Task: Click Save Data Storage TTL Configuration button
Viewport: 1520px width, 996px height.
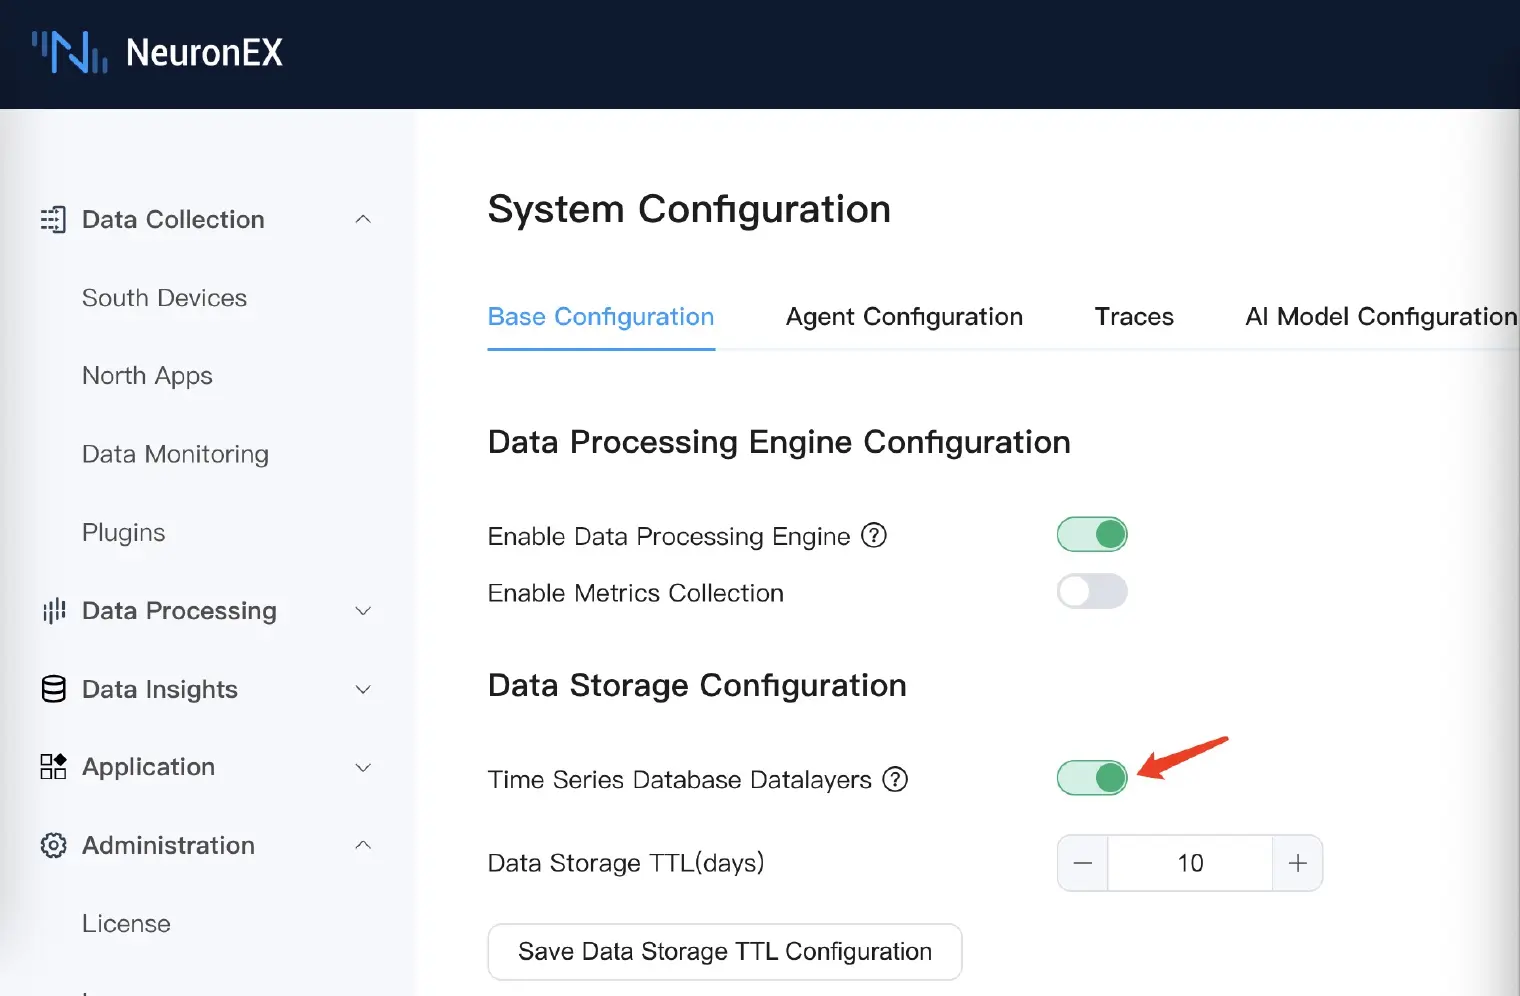Action: [x=725, y=951]
